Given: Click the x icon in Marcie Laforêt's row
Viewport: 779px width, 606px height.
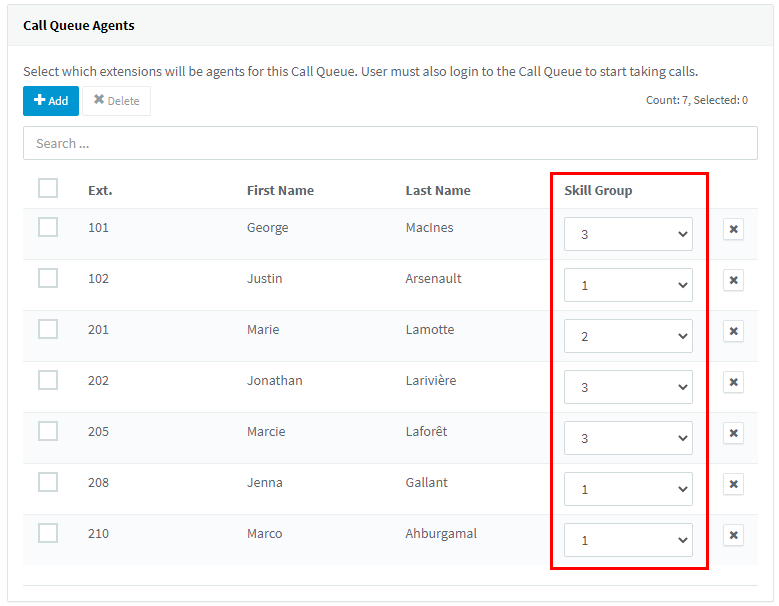Looking at the screenshot, I should [x=733, y=433].
